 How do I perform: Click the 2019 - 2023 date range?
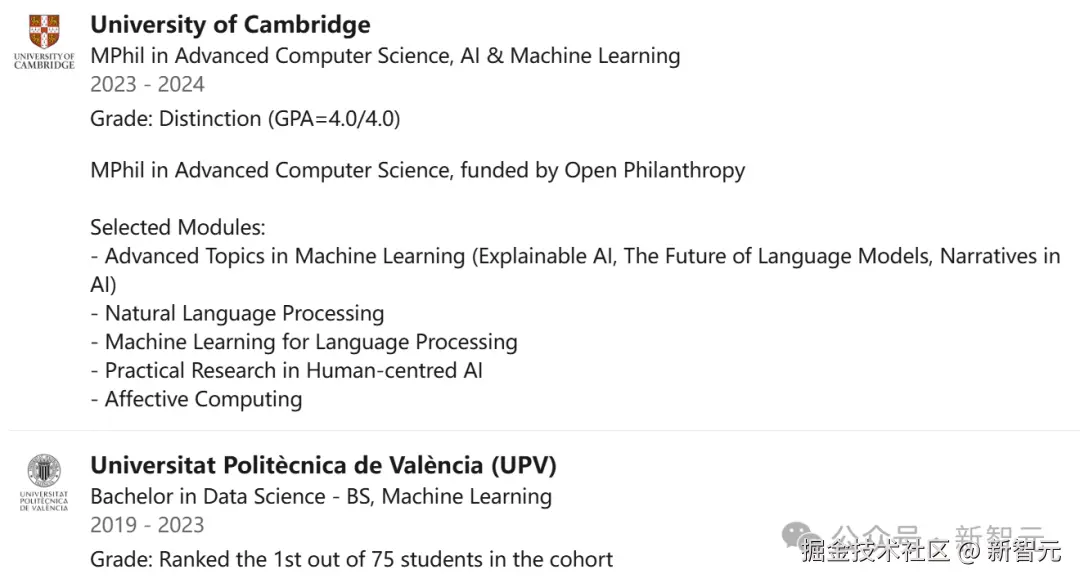click(147, 526)
